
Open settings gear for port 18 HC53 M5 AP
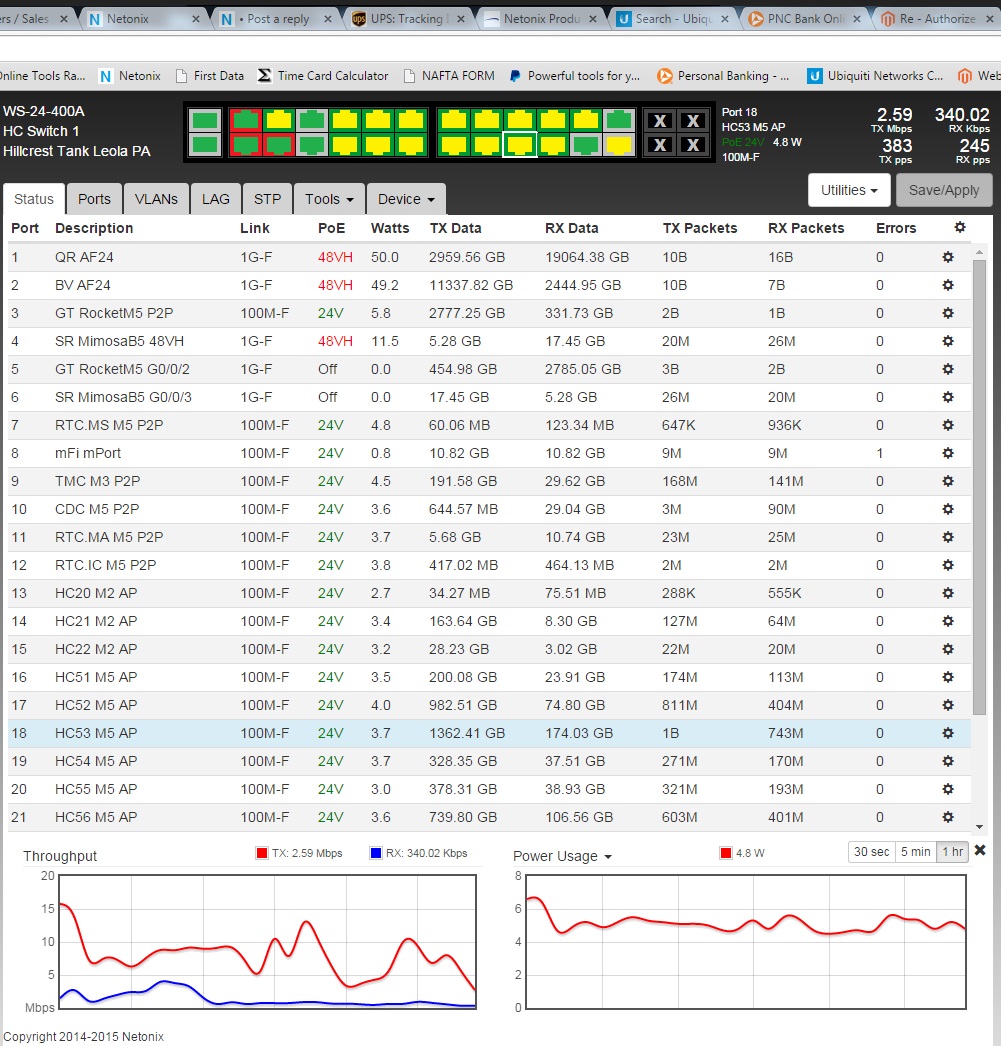tap(948, 733)
